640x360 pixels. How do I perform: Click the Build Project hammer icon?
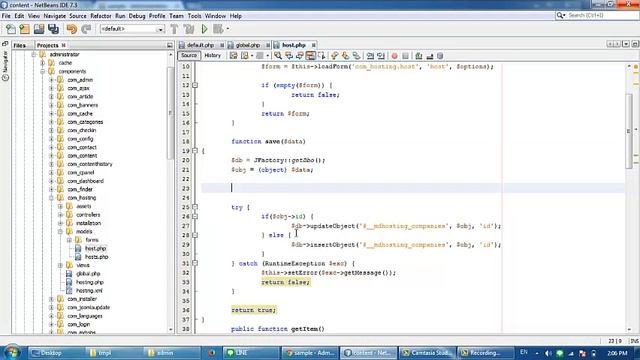tap(174, 29)
